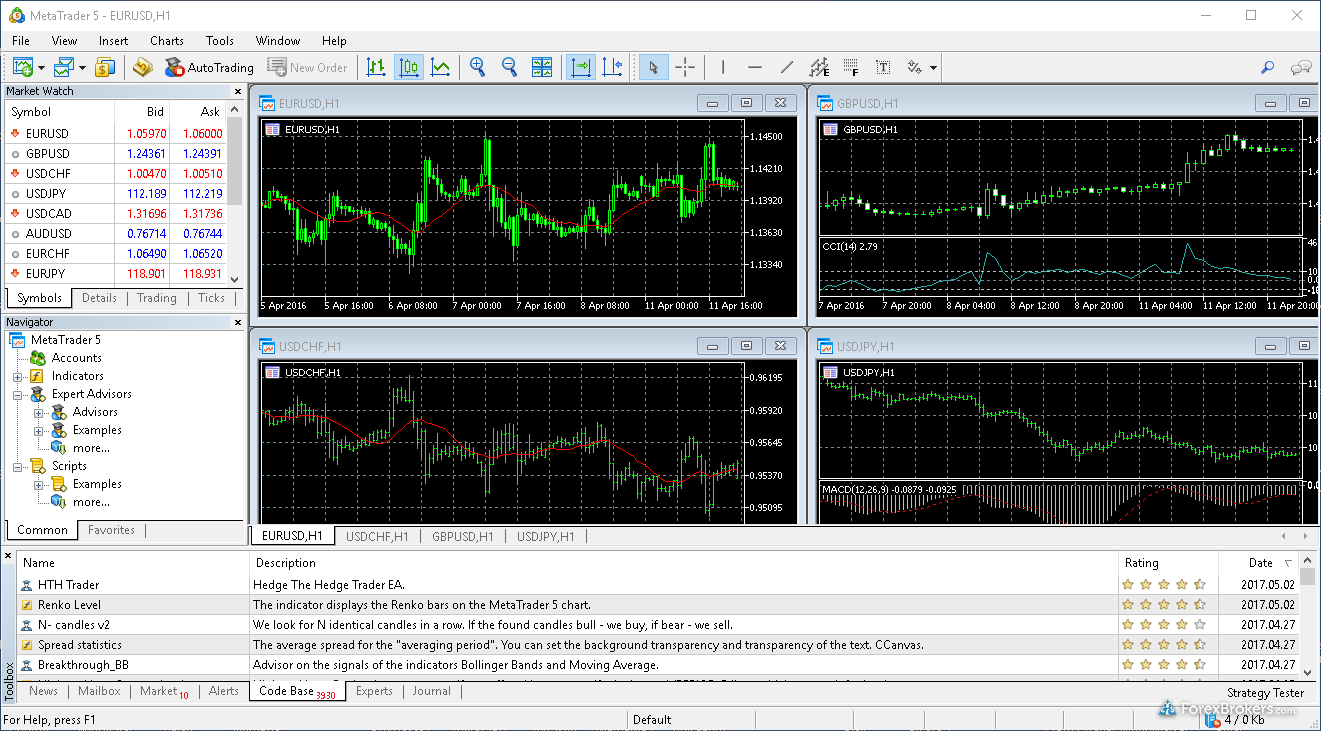Zoom out on the active chart
Viewport: 1321px width, 731px height.
coord(509,67)
